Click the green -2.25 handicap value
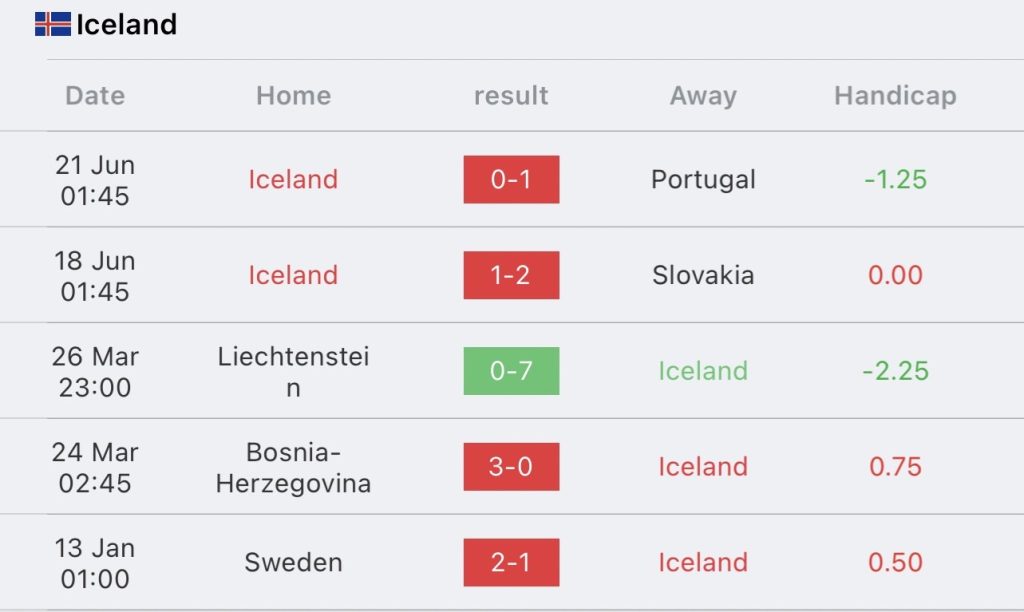Image resolution: width=1024 pixels, height=612 pixels. click(895, 371)
